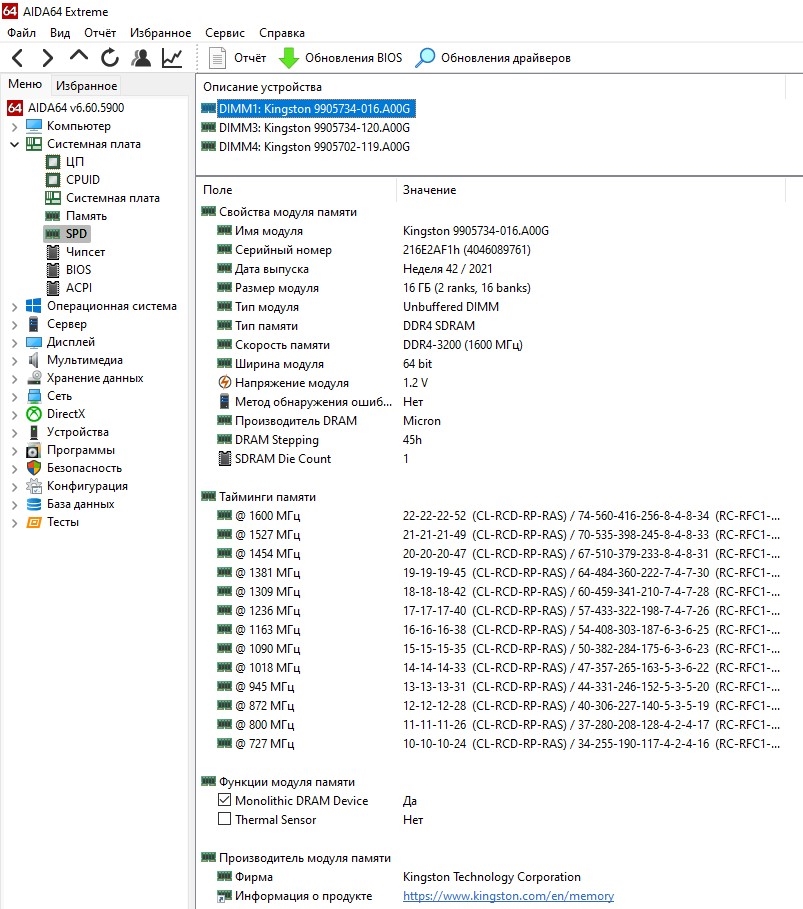
Task: Expand the Конфигурация tree node
Action: point(14,486)
